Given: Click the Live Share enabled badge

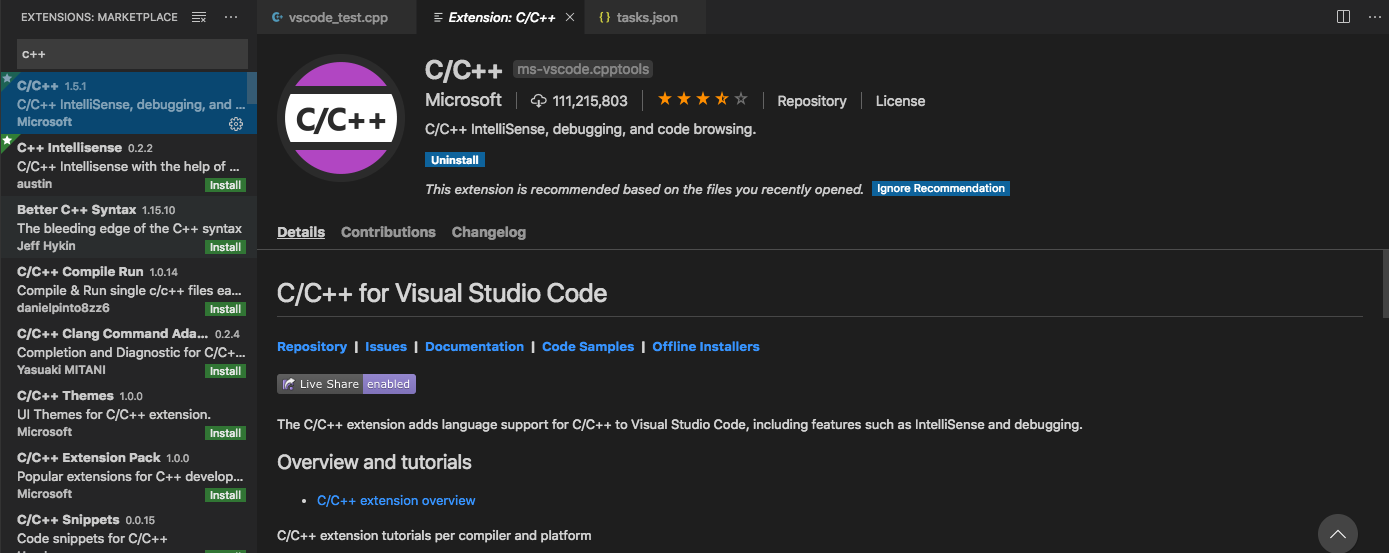Looking at the screenshot, I should click(x=346, y=384).
